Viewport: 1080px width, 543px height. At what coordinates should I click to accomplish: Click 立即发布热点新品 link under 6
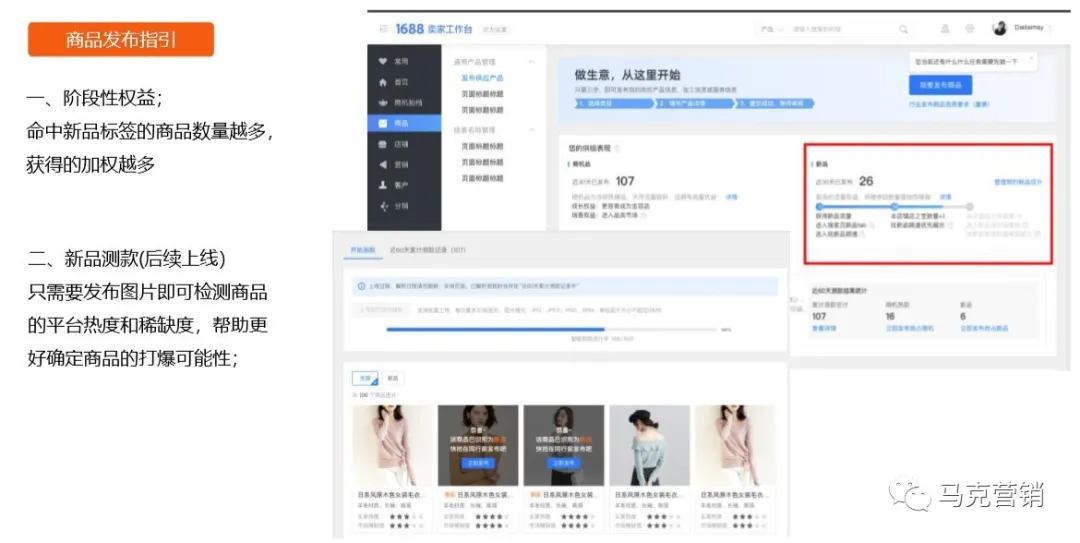tap(984, 329)
